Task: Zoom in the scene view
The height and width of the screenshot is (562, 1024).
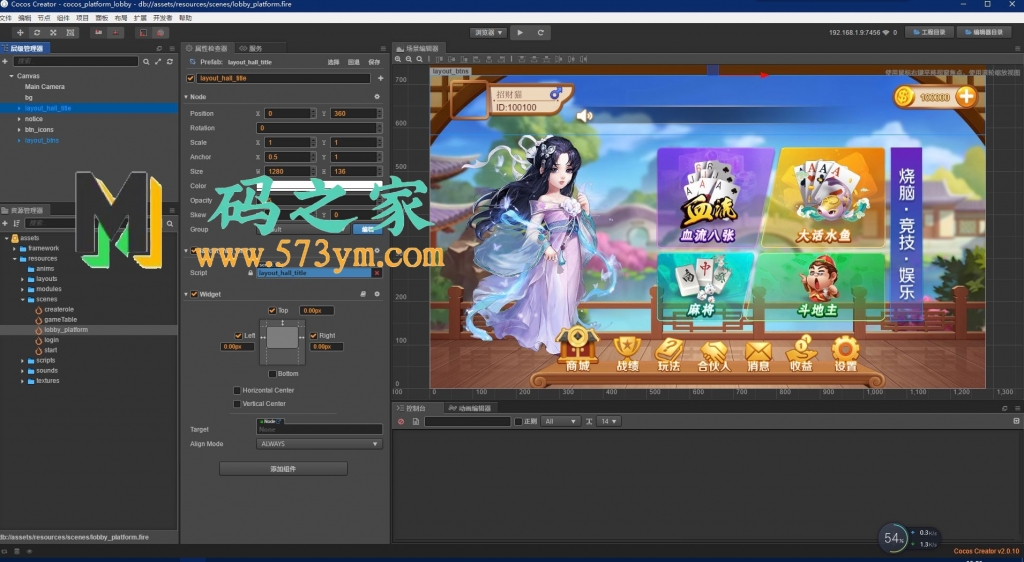Action: 398,59
